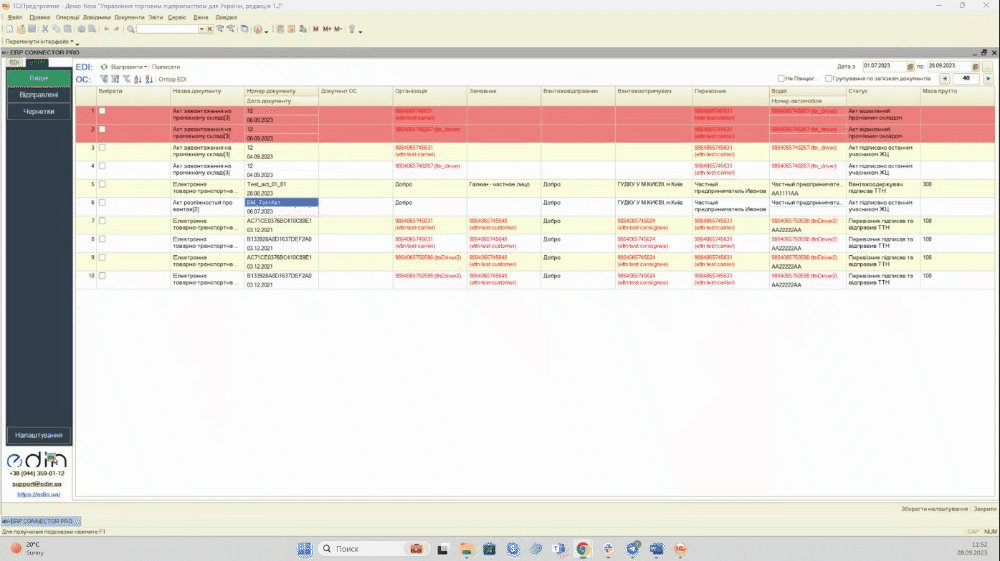Open the Документи menu
The height and width of the screenshot is (561, 1000).
point(129,17)
